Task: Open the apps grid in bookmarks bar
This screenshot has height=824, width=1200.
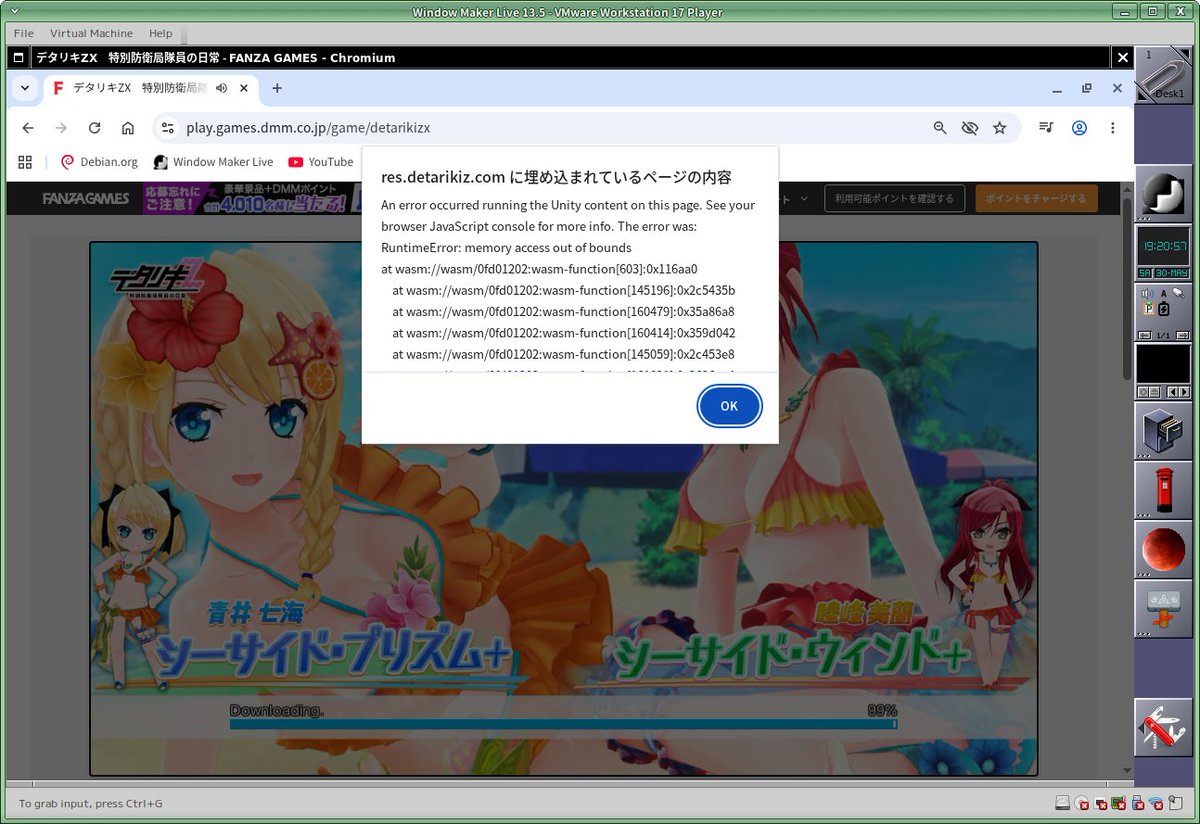Action: point(25,162)
